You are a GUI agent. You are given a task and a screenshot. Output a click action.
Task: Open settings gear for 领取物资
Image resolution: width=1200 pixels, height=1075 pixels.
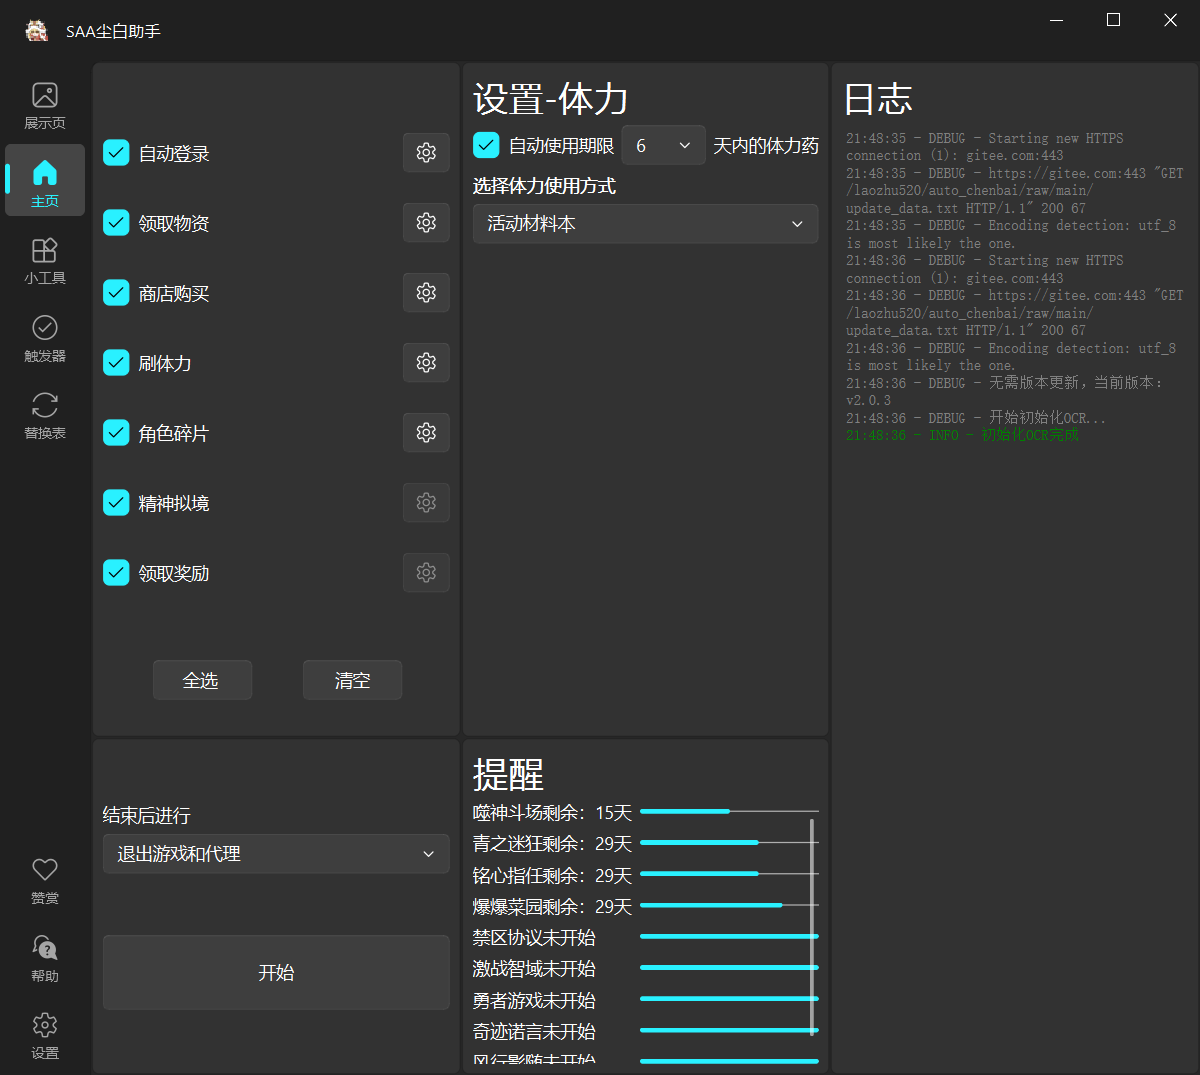point(426,223)
